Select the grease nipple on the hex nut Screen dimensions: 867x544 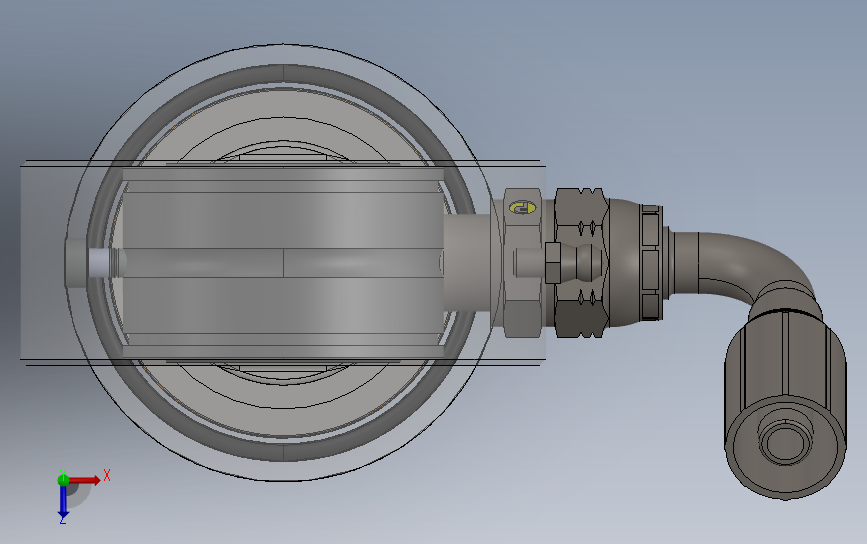tap(575, 262)
